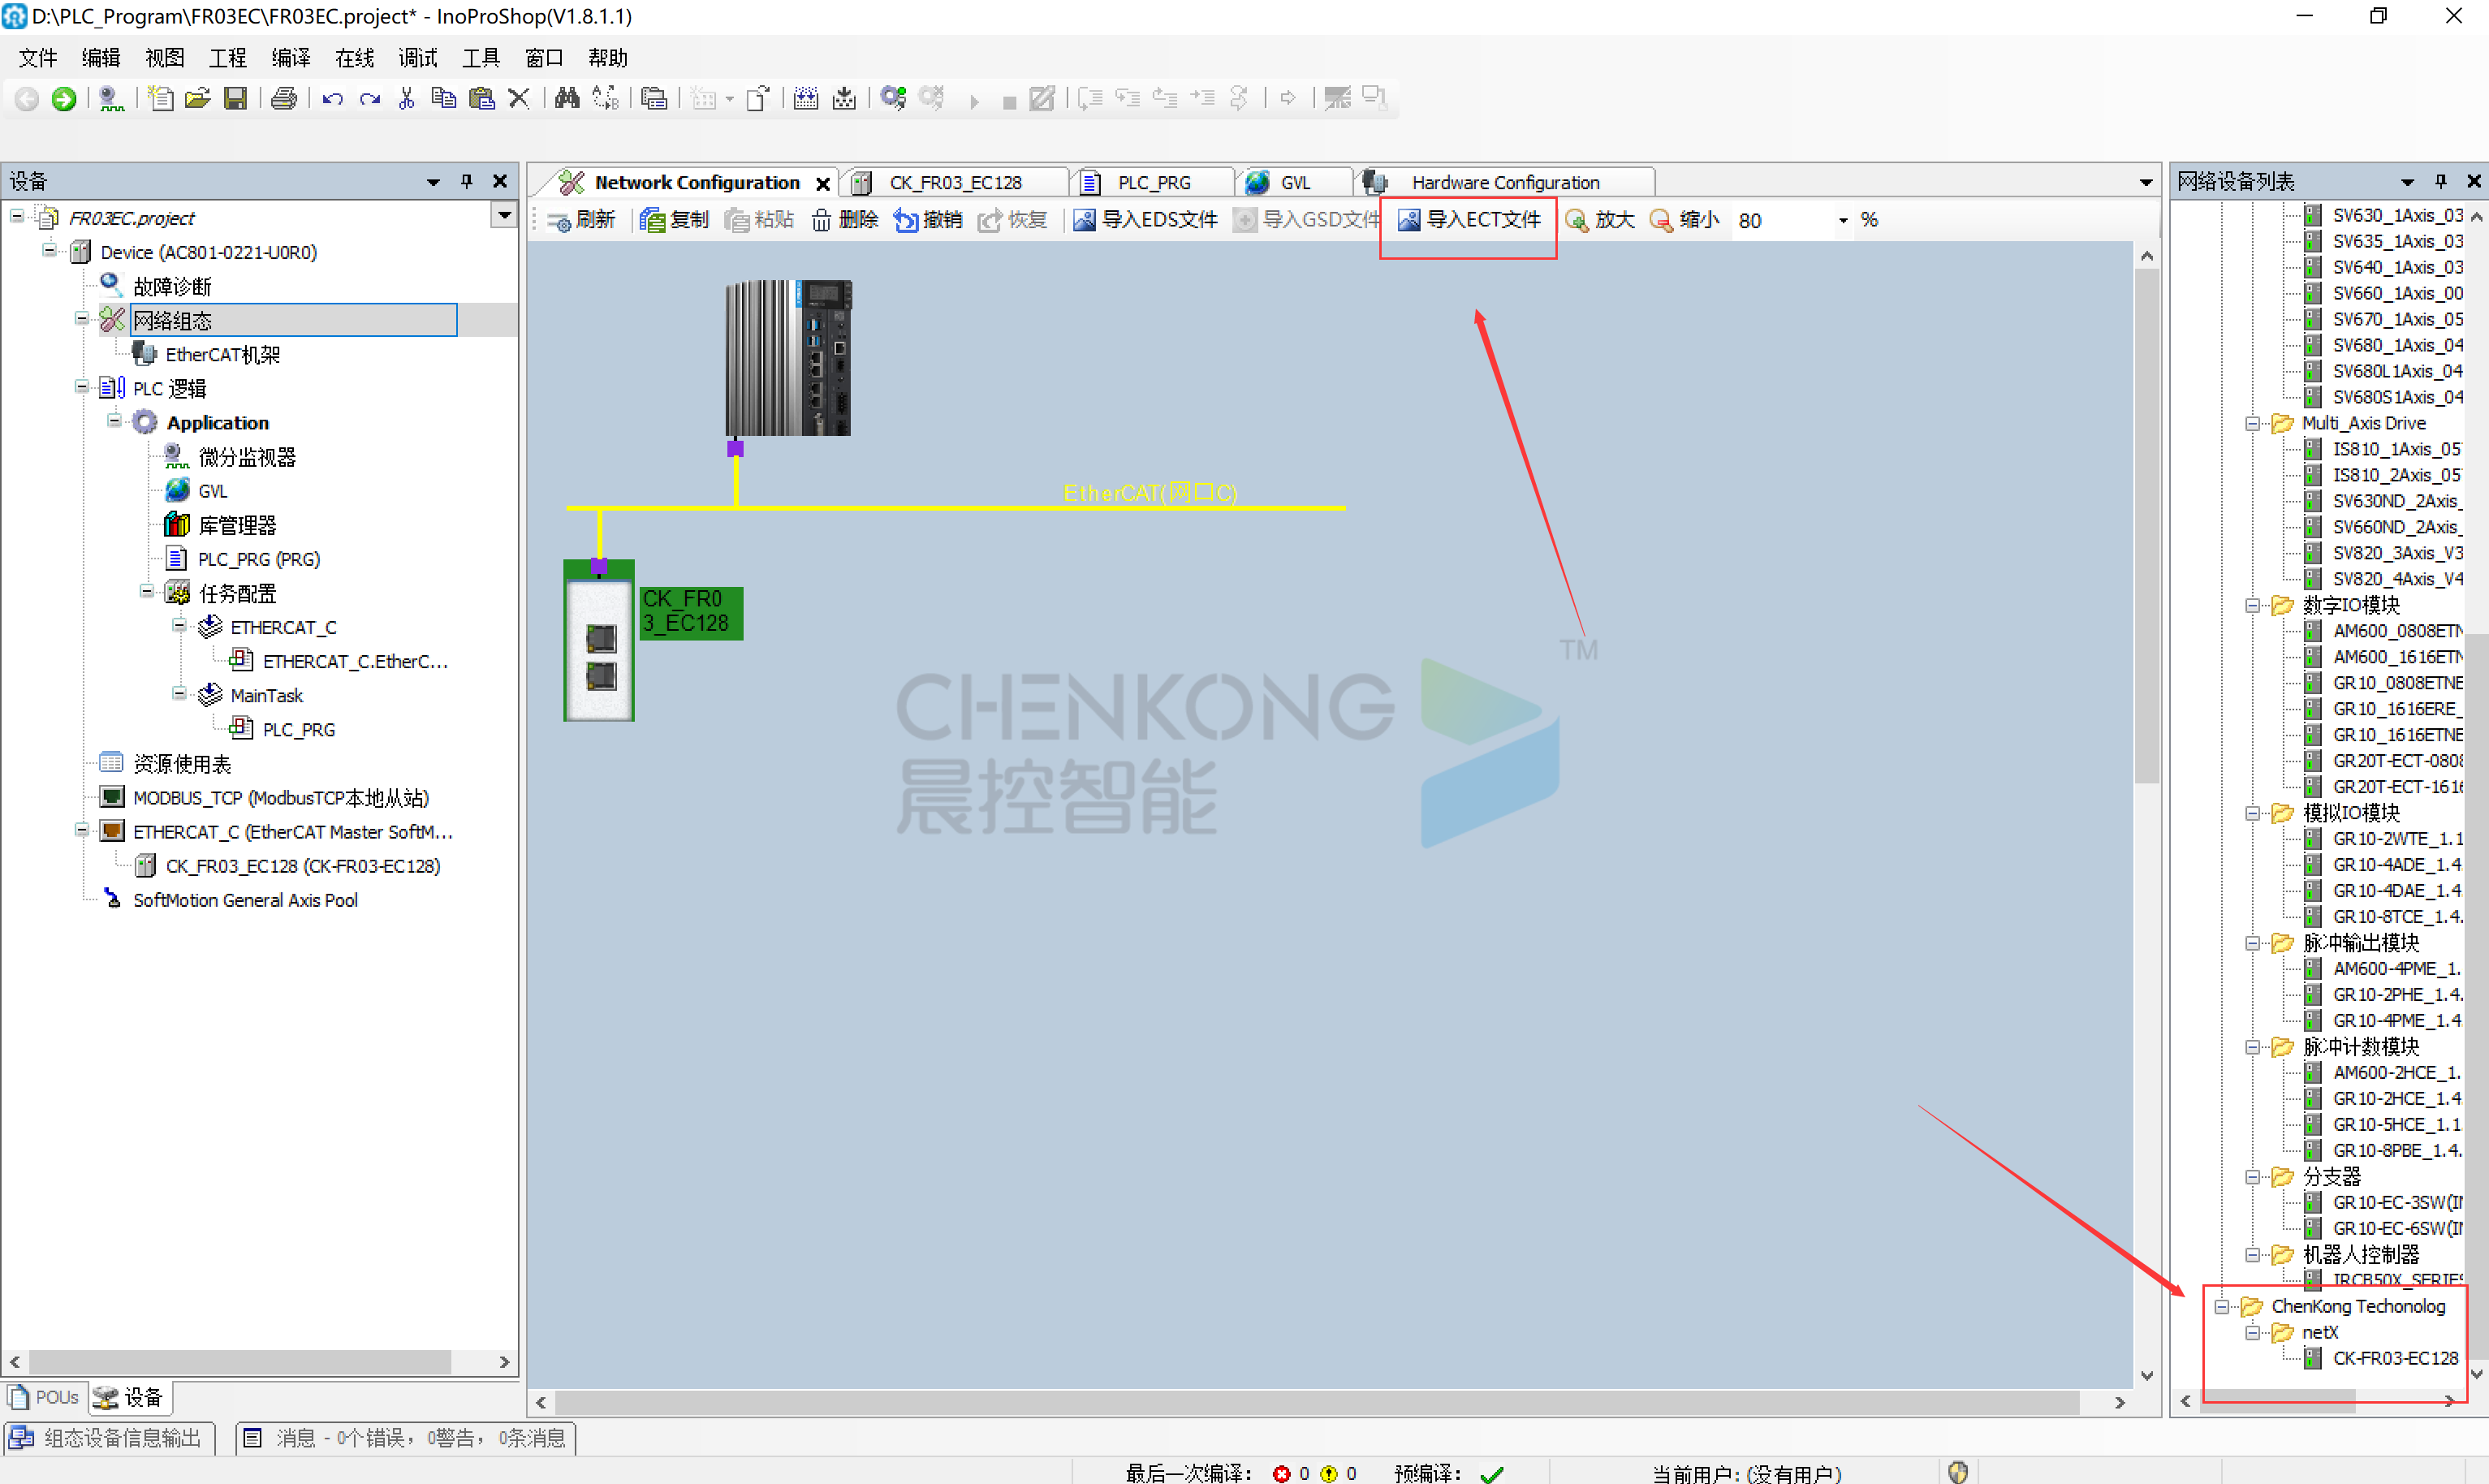
Task: Click the Undo arrow in the main toolbar
Action: [332, 98]
